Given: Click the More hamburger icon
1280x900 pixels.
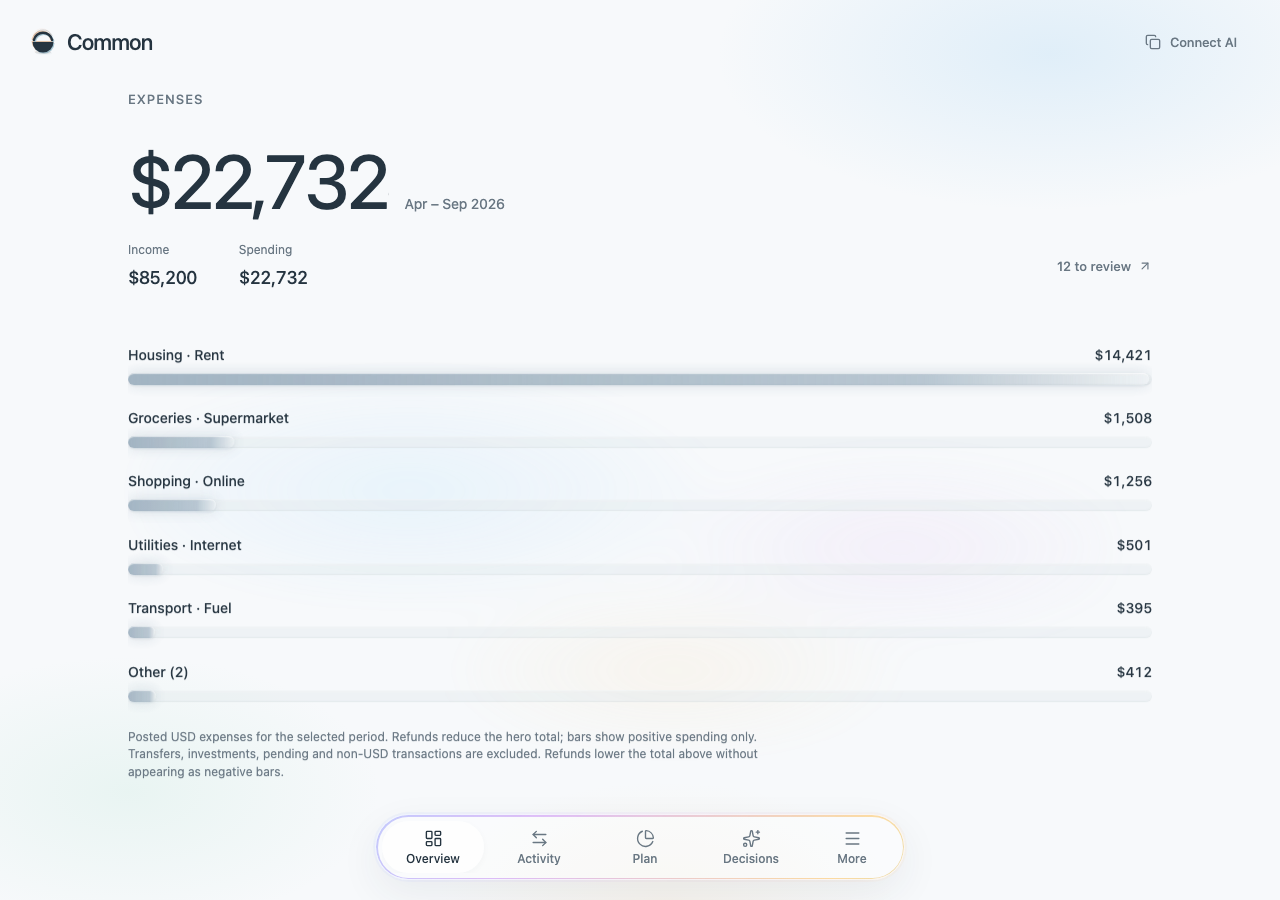Looking at the screenshot, I should 852,838.
